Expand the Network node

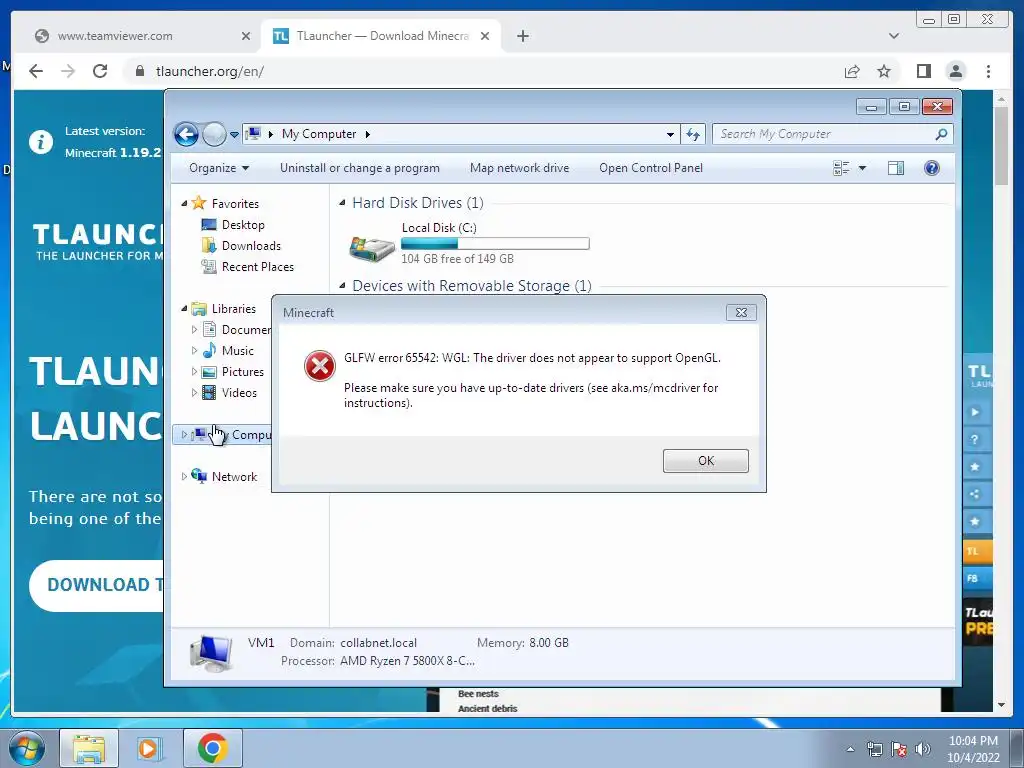tap(184, 477)
